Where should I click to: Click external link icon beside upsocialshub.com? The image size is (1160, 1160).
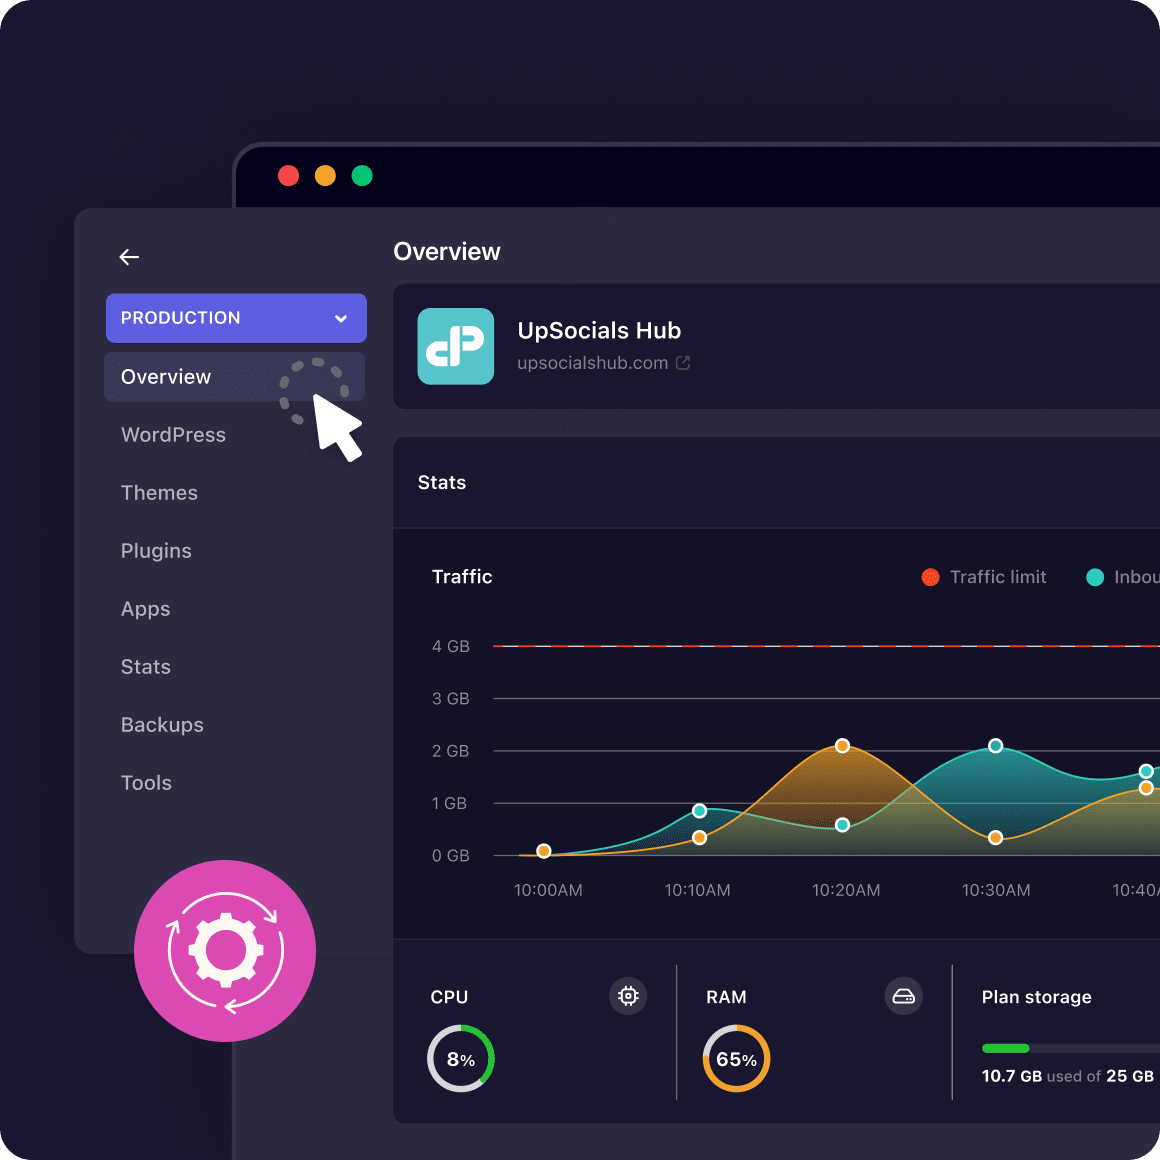pyautogui.click(x=683, y=362)
